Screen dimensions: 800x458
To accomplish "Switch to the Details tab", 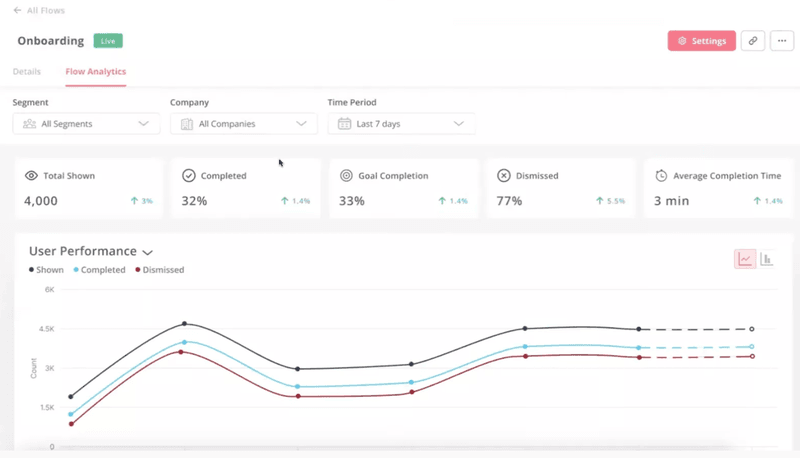I will pyautogui.click(x=27, y=72).
